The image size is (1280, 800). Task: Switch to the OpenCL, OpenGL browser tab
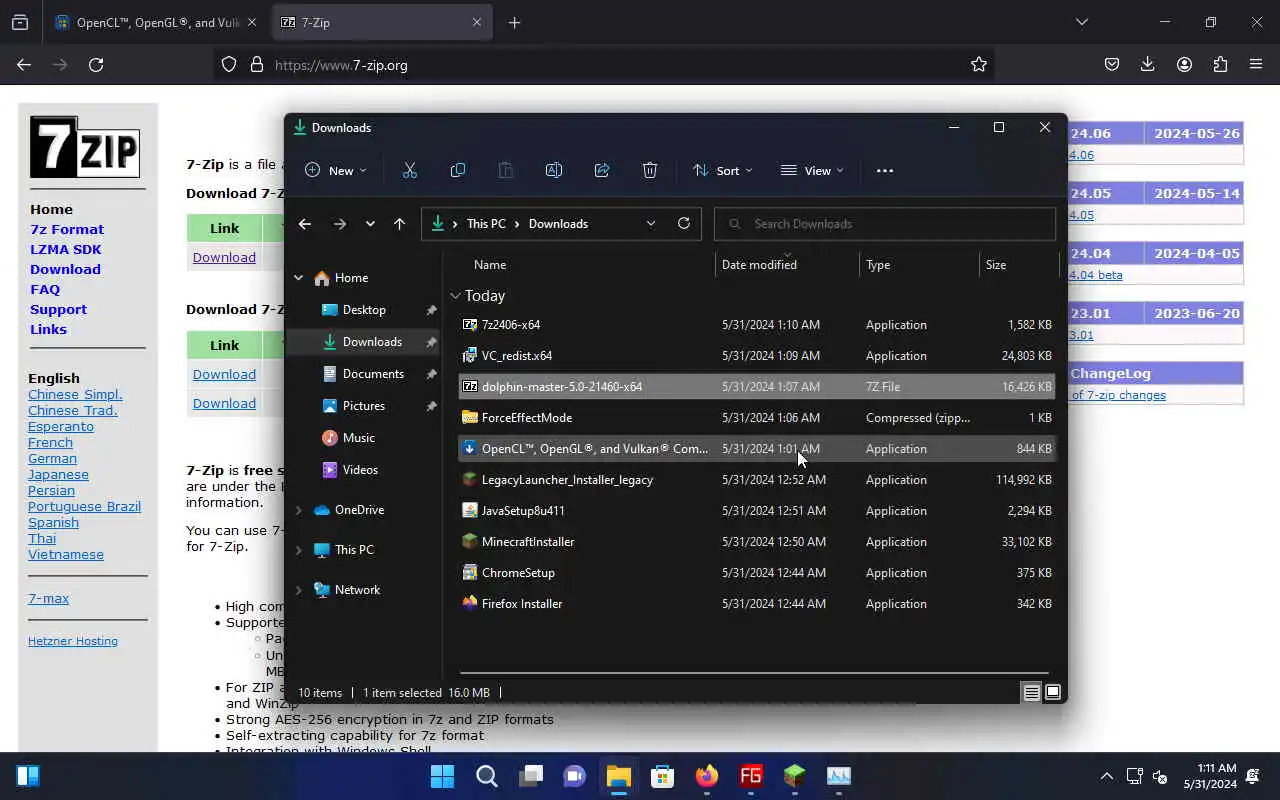(x=156, y=22)
